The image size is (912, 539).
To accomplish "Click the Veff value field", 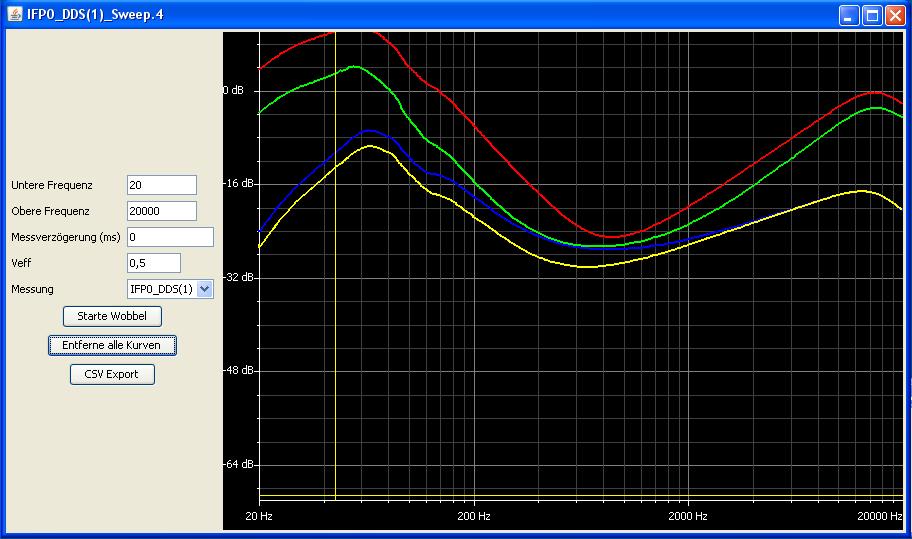I will (154, 263).
